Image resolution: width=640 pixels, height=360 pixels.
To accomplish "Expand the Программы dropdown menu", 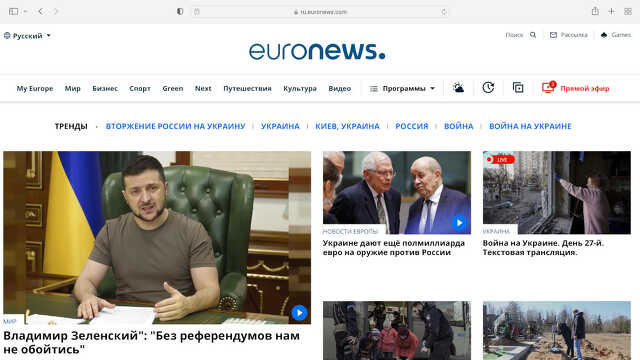I will 402,89.
